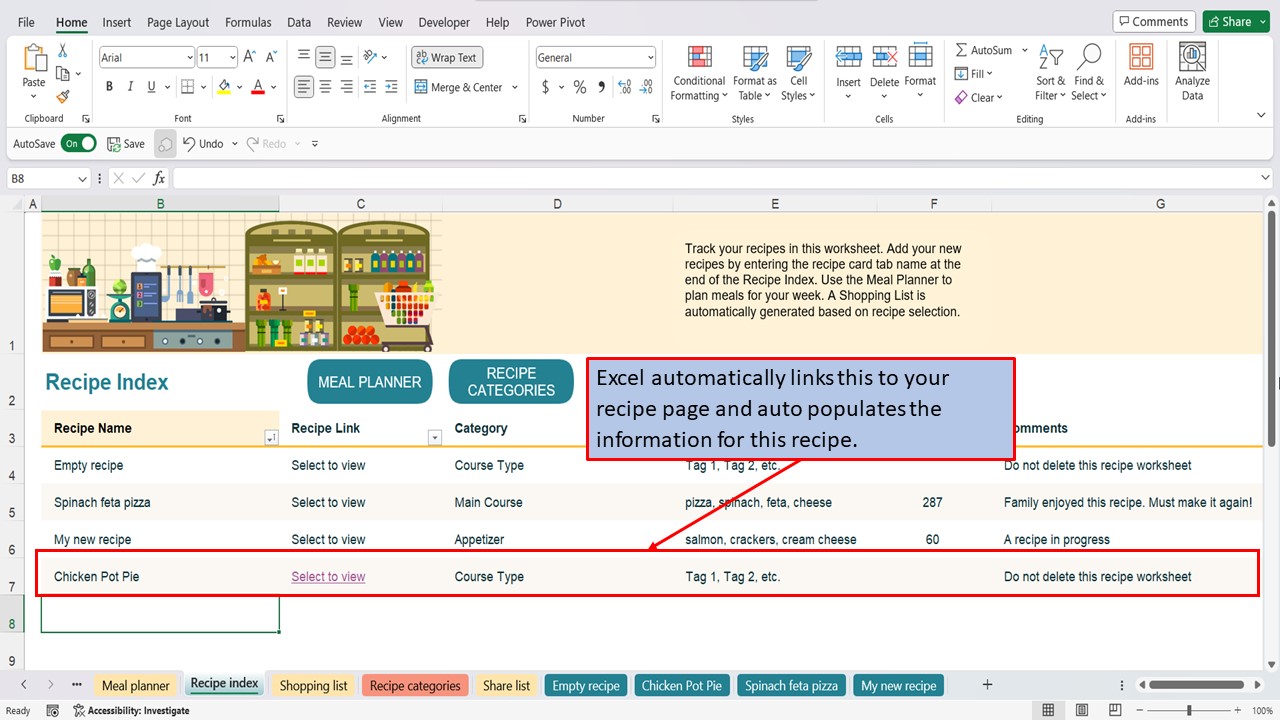Open Sort & Filter in the Editing group

(x=1049, y=71)
